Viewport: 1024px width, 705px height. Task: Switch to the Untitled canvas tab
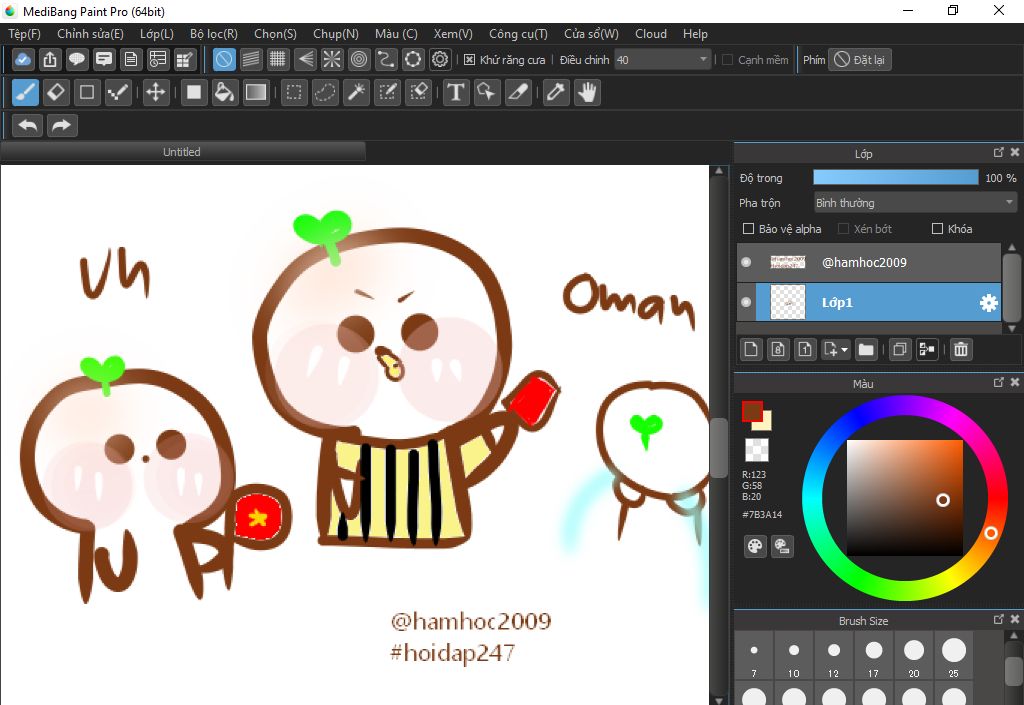click(182, 151)
